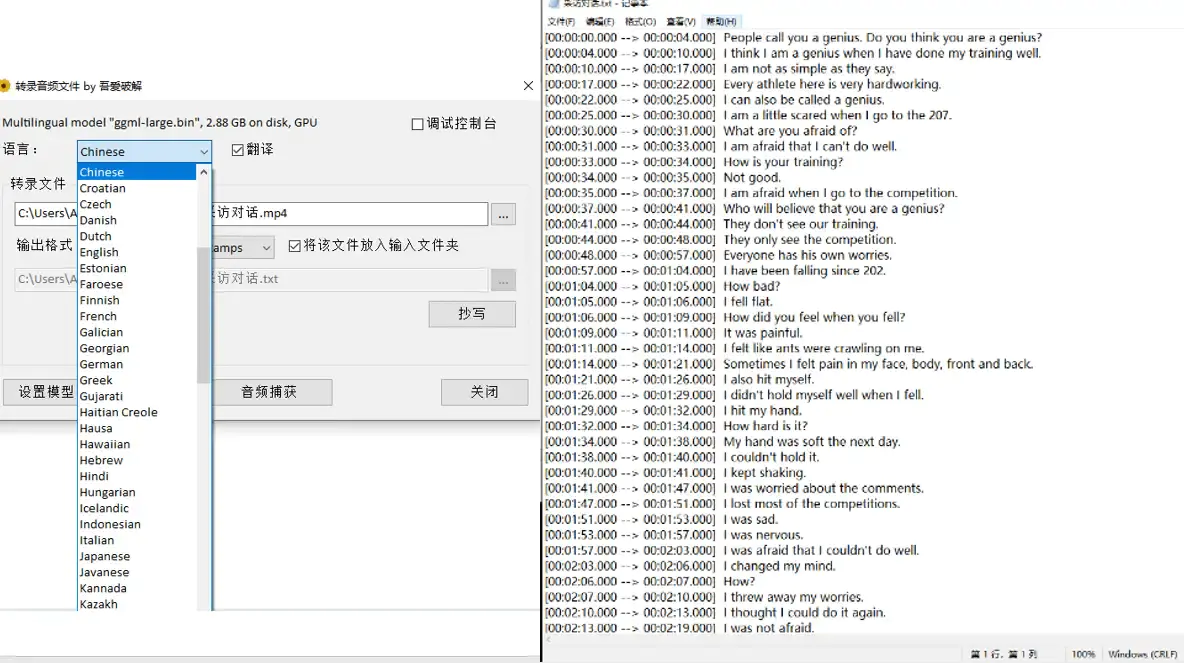Click the 关闭 close button in the app
This screenshot has height=663, width=1184.
click(x=484, y=391)
